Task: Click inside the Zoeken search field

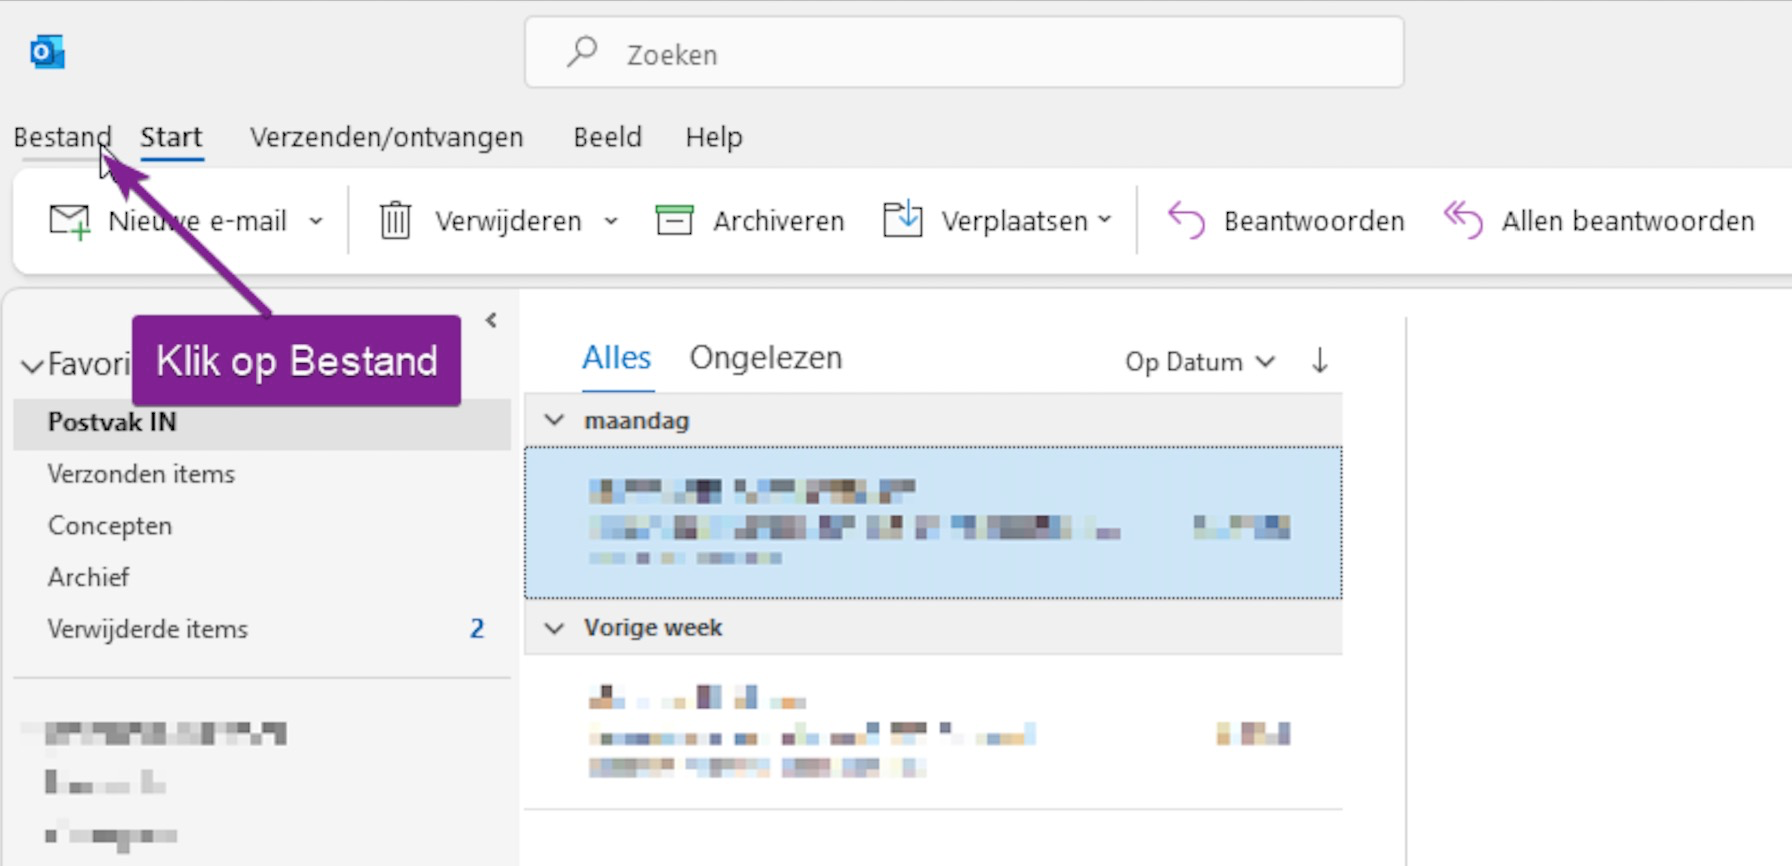Action: click(964, 53)
